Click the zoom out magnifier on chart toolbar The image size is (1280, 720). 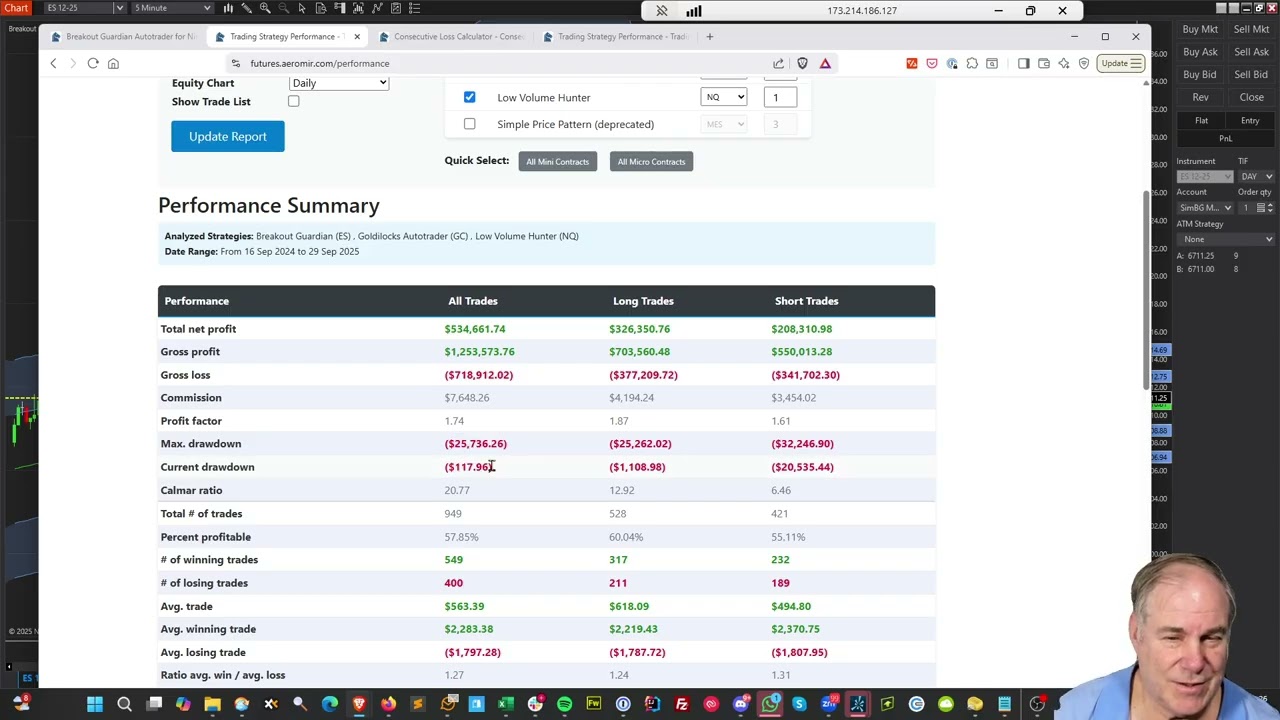tap(284, 8)
